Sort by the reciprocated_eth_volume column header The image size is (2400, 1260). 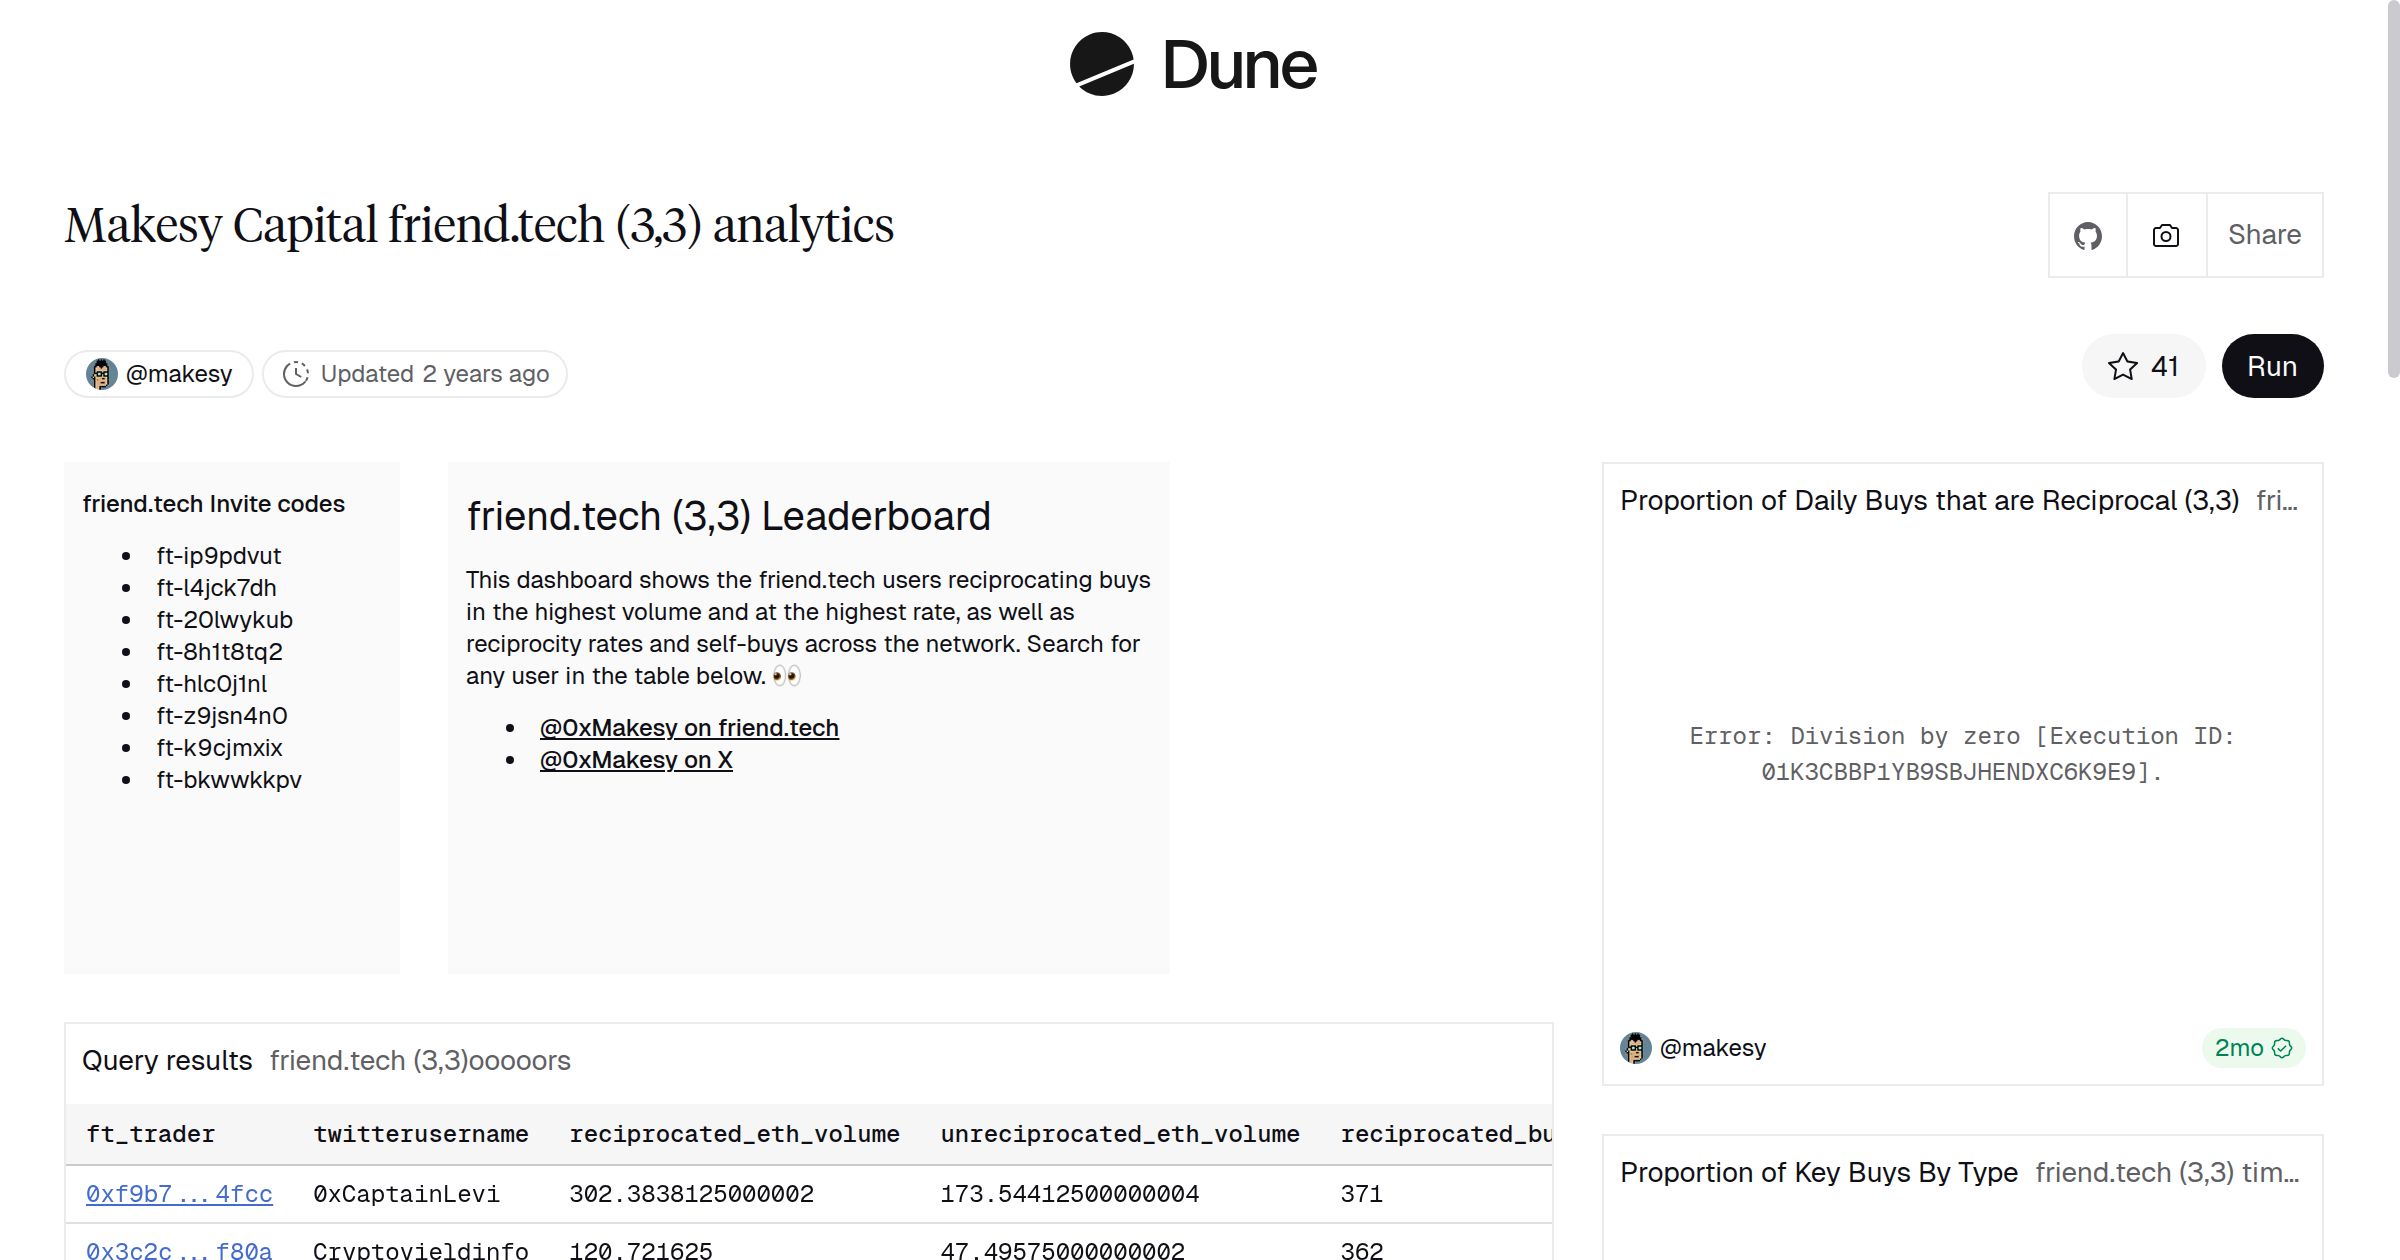[734, 1134]
